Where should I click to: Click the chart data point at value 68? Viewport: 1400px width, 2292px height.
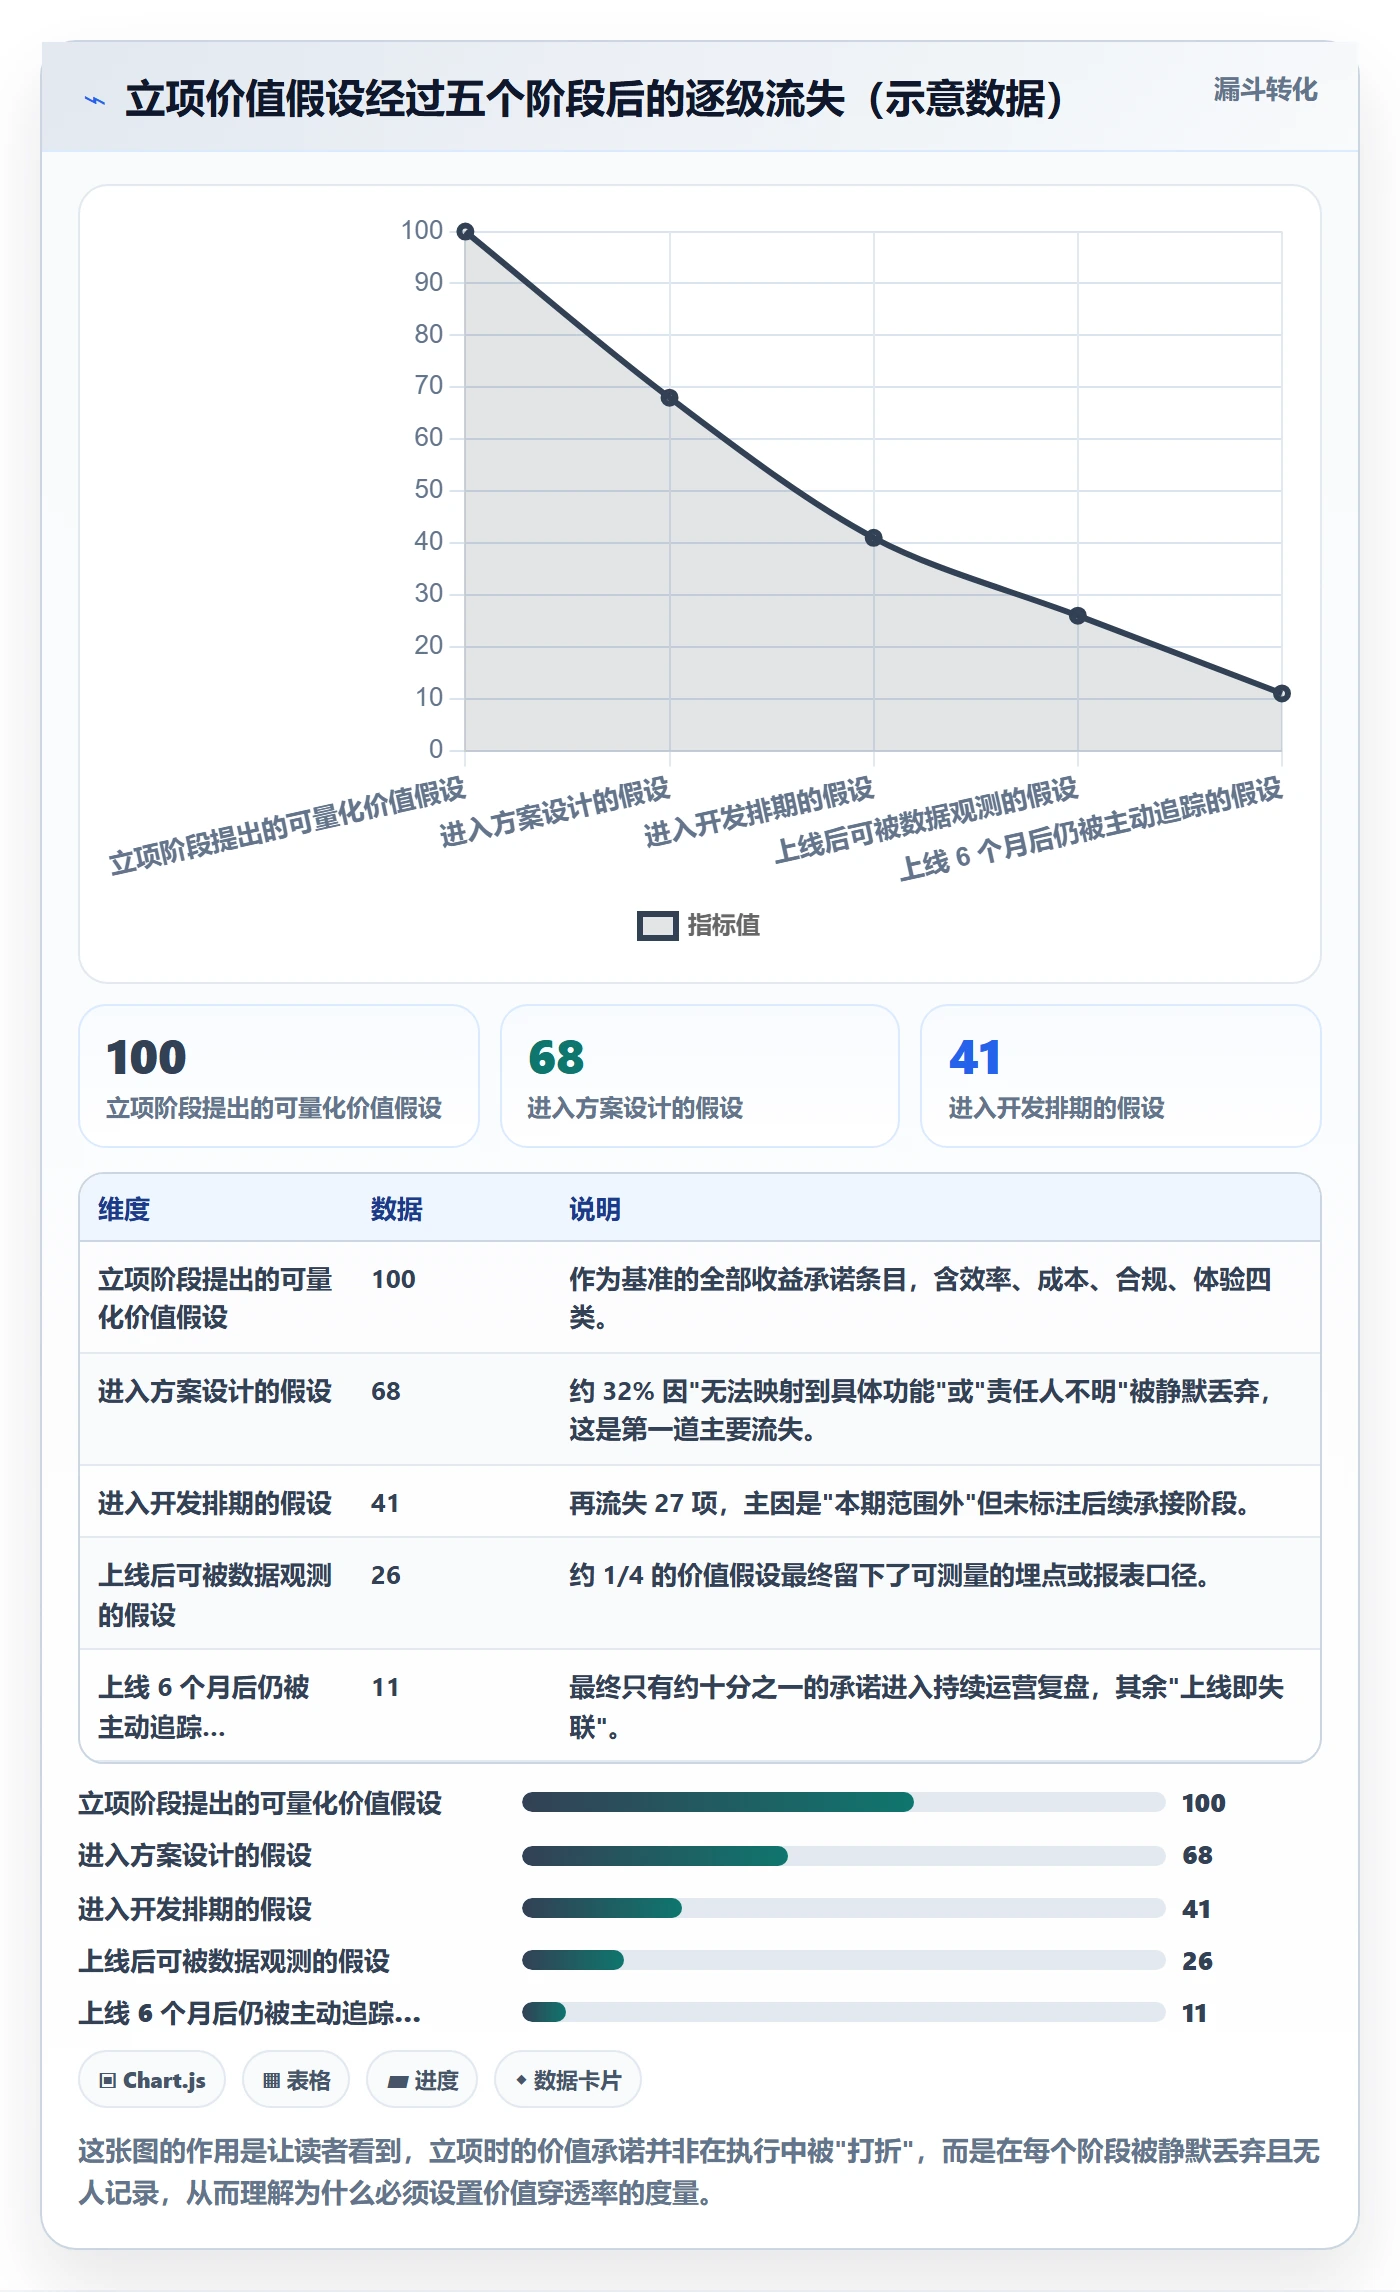point(670,398)
